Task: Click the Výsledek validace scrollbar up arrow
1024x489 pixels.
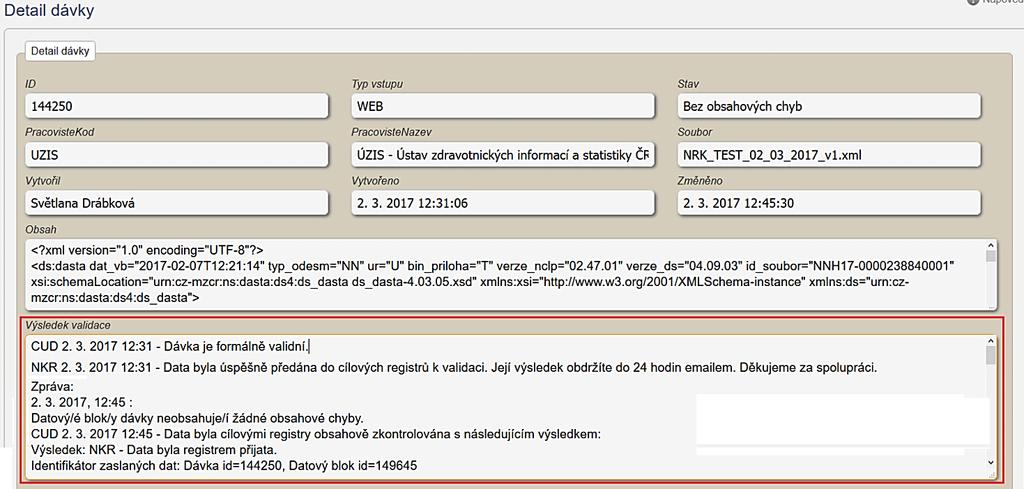Action: tap(991, 341)
